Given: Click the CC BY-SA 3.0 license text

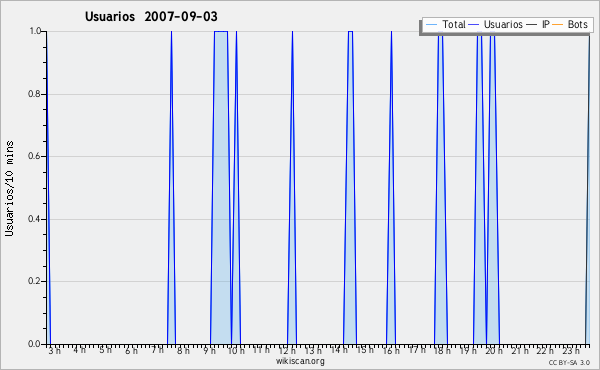Looking at the screenshot, I should 569,362.
